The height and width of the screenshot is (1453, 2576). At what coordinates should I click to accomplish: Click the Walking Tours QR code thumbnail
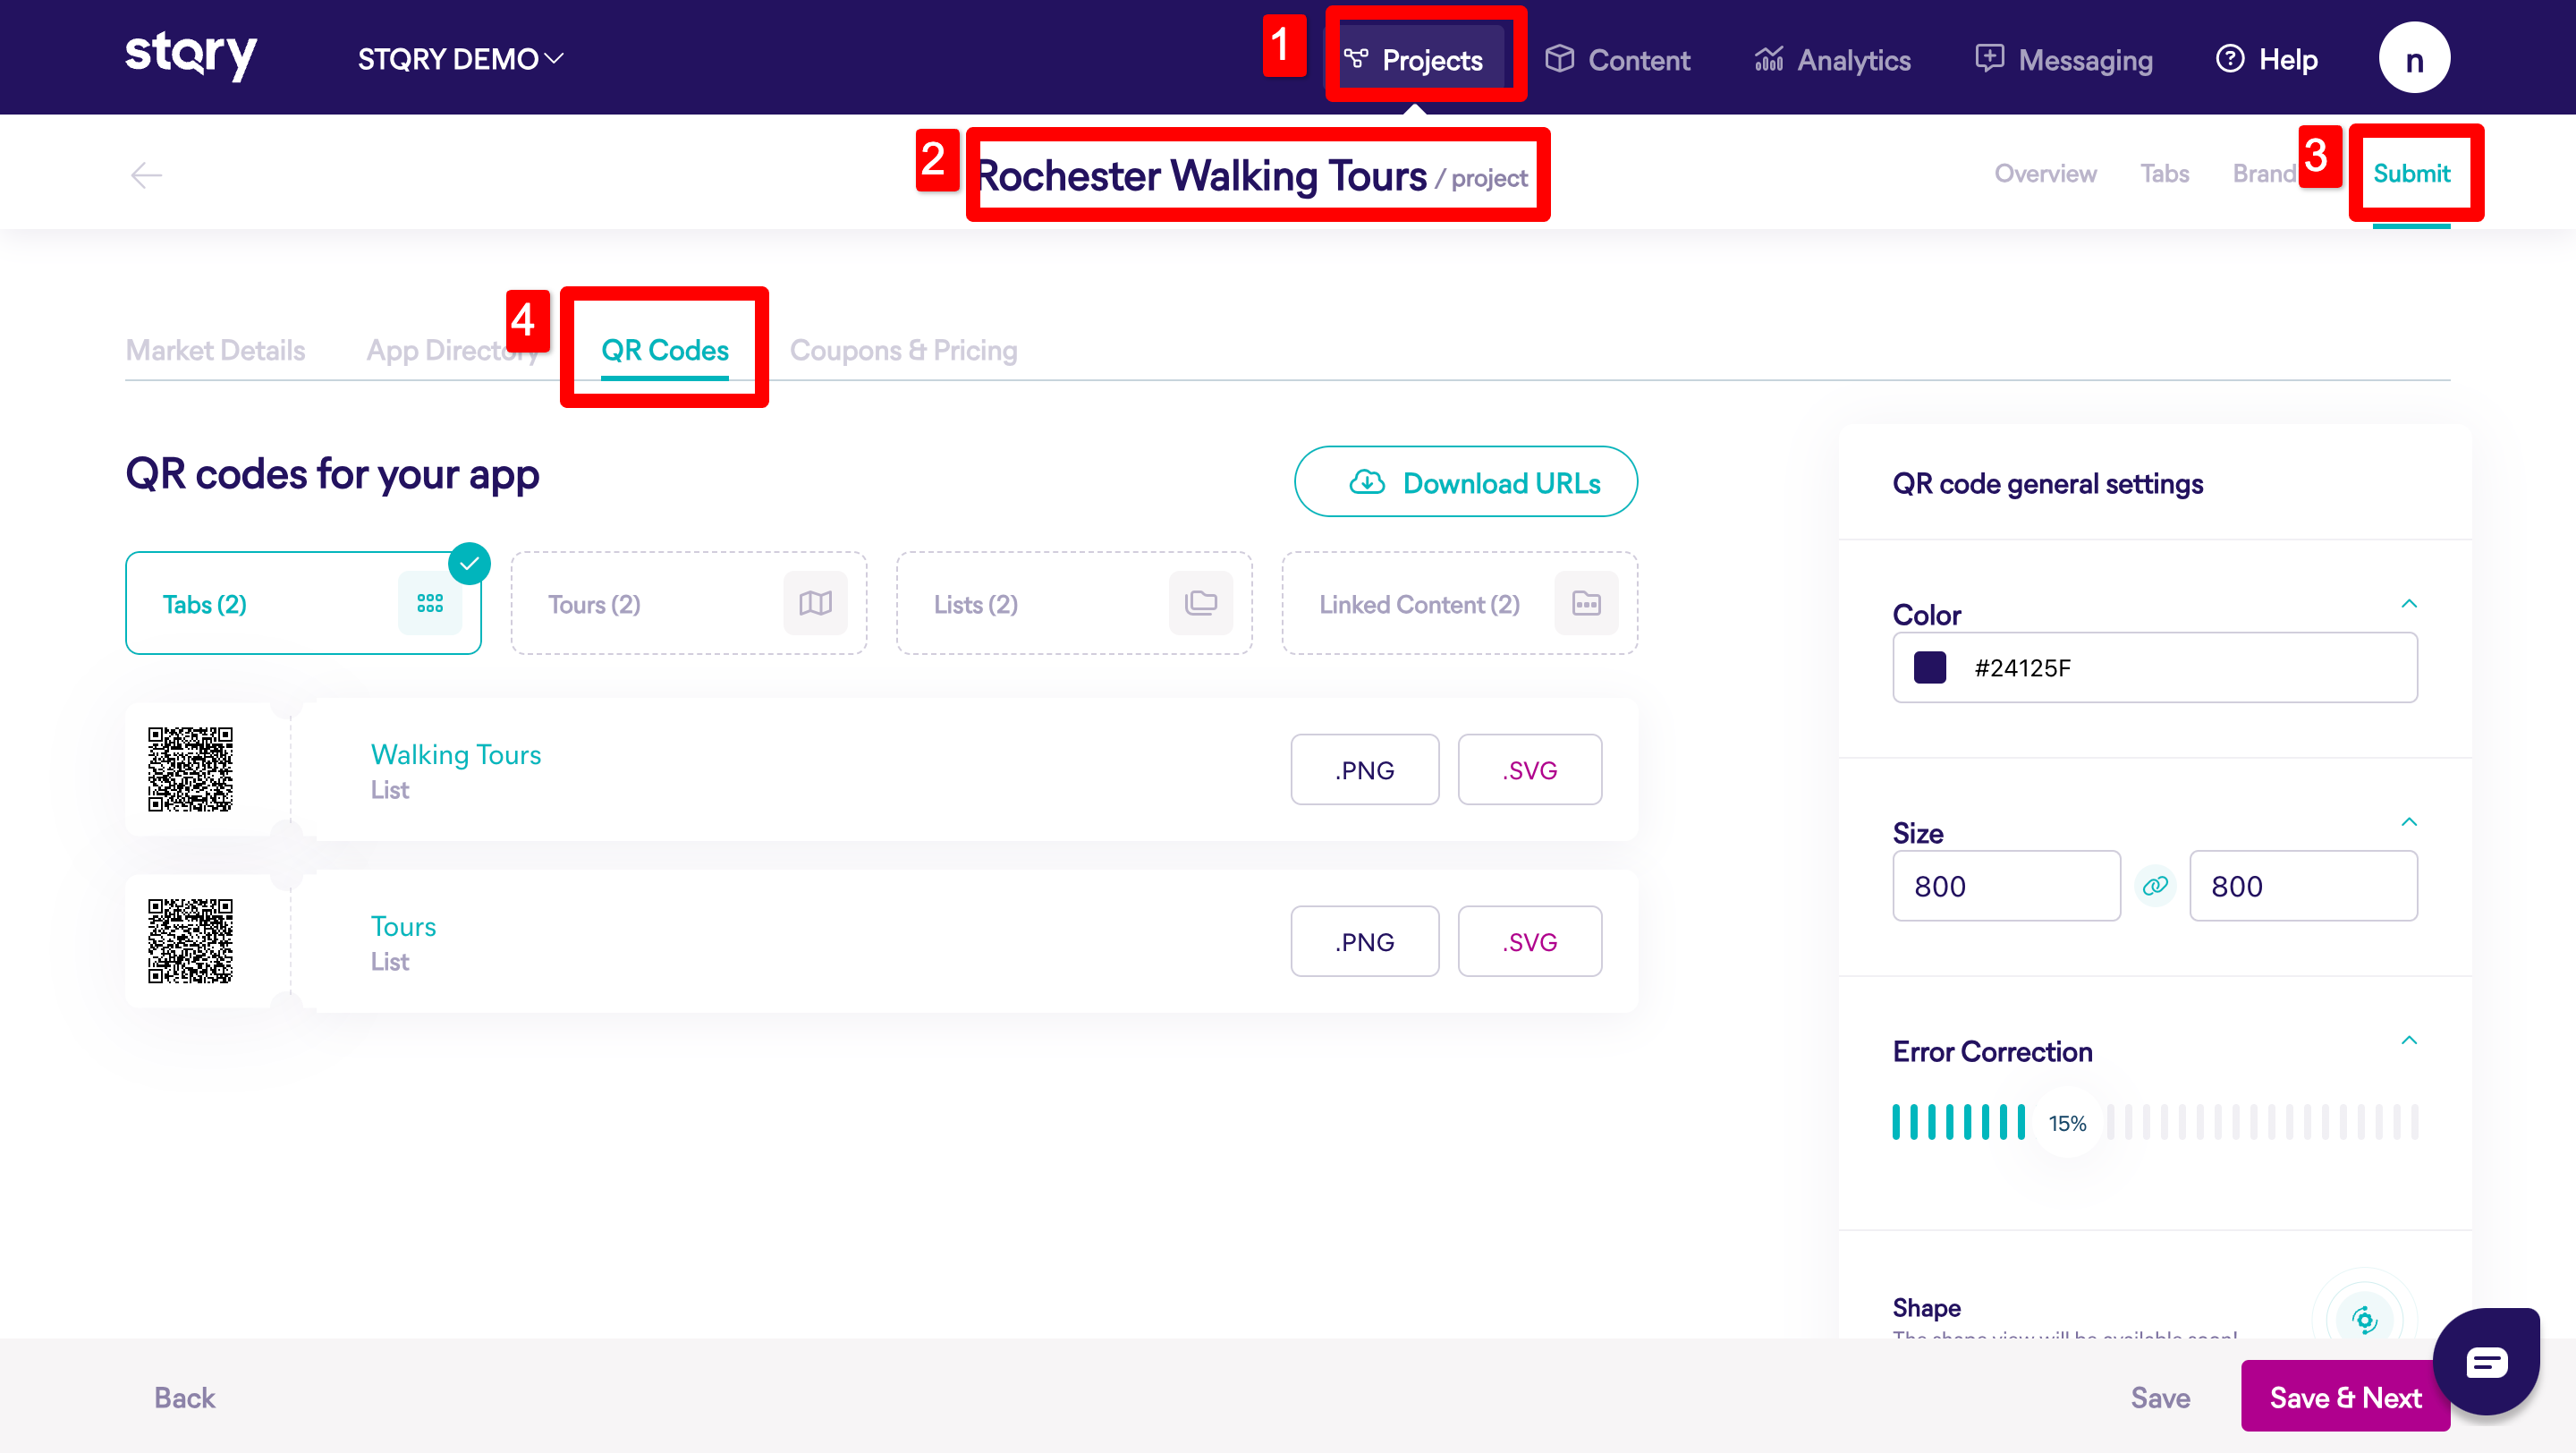(190, 769)
